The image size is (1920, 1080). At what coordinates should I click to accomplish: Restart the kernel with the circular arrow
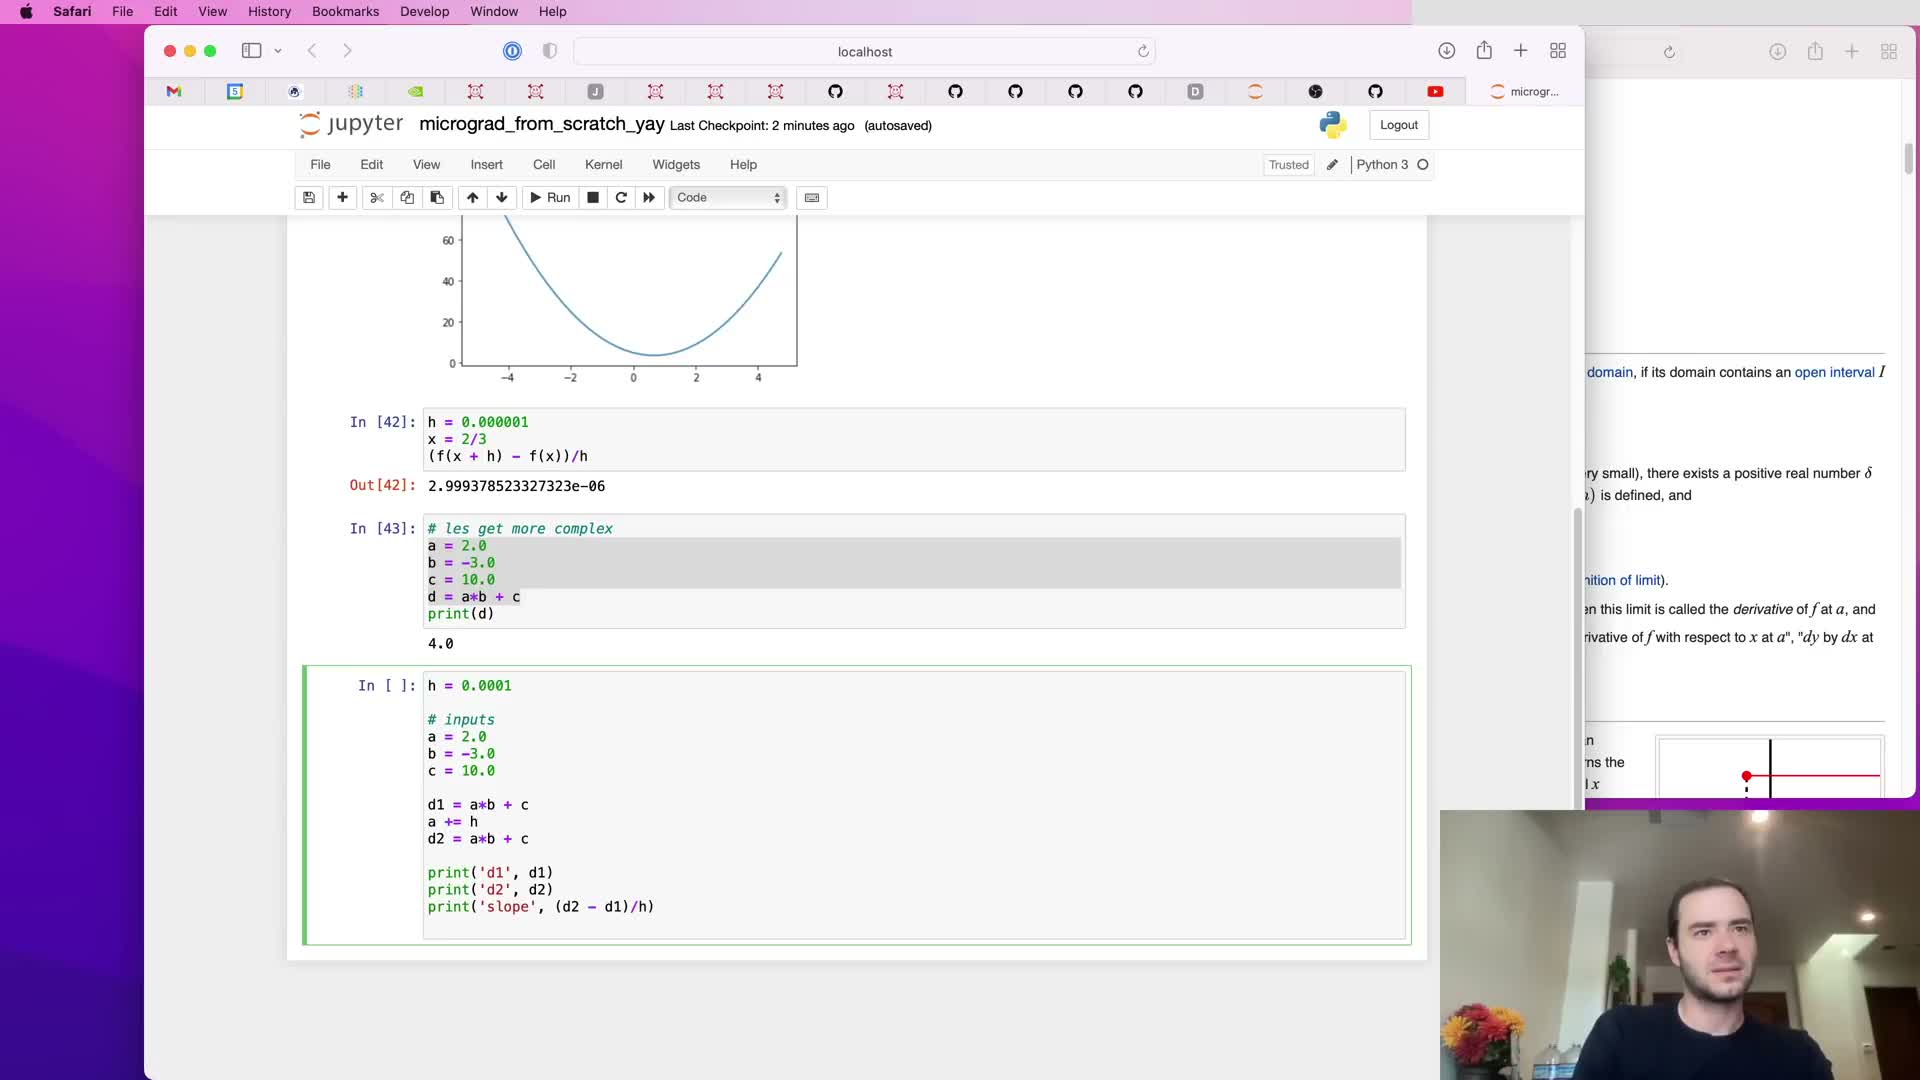tap(621, 198)
